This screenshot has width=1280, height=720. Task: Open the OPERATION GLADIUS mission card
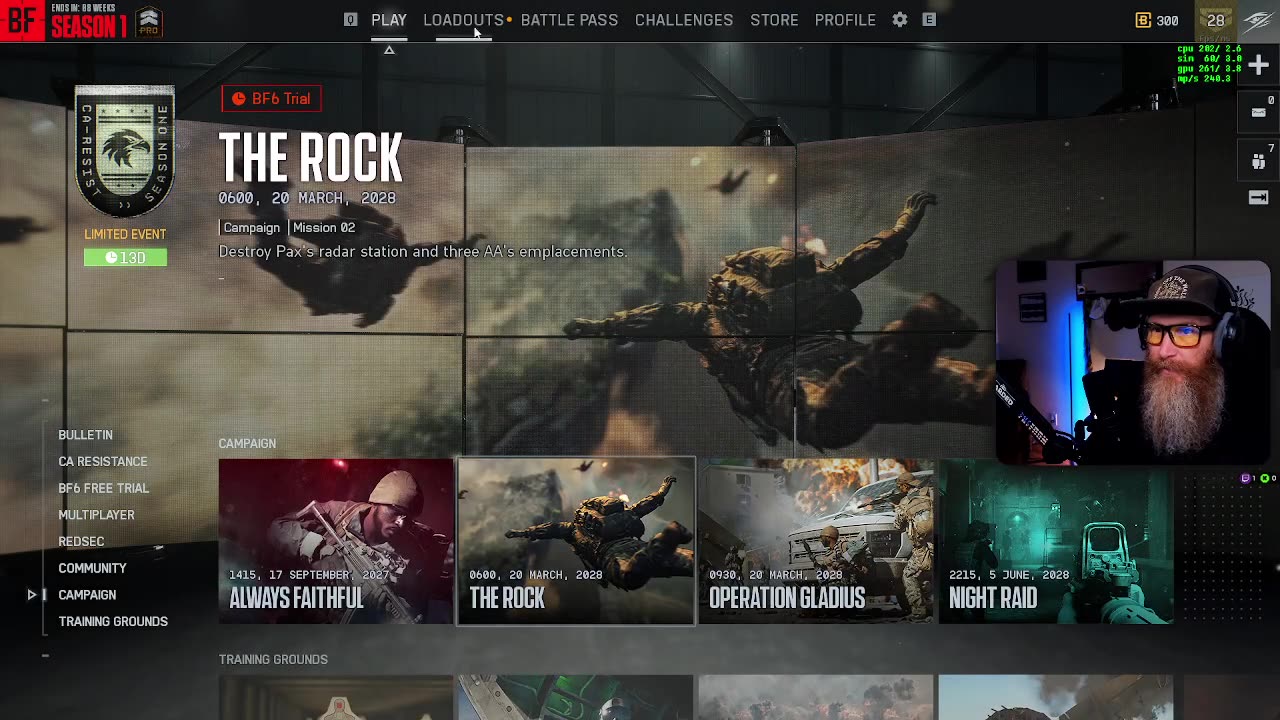816,541
